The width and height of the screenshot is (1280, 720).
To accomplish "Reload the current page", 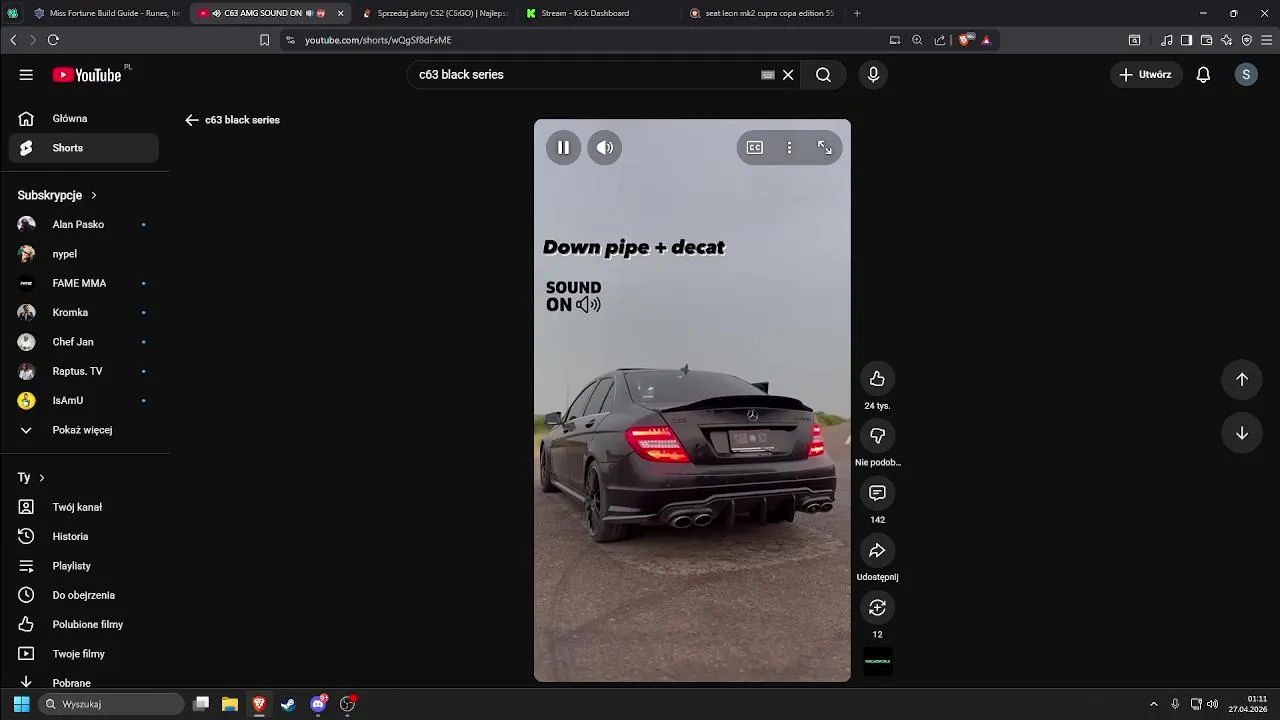I will tap(53, 40).
